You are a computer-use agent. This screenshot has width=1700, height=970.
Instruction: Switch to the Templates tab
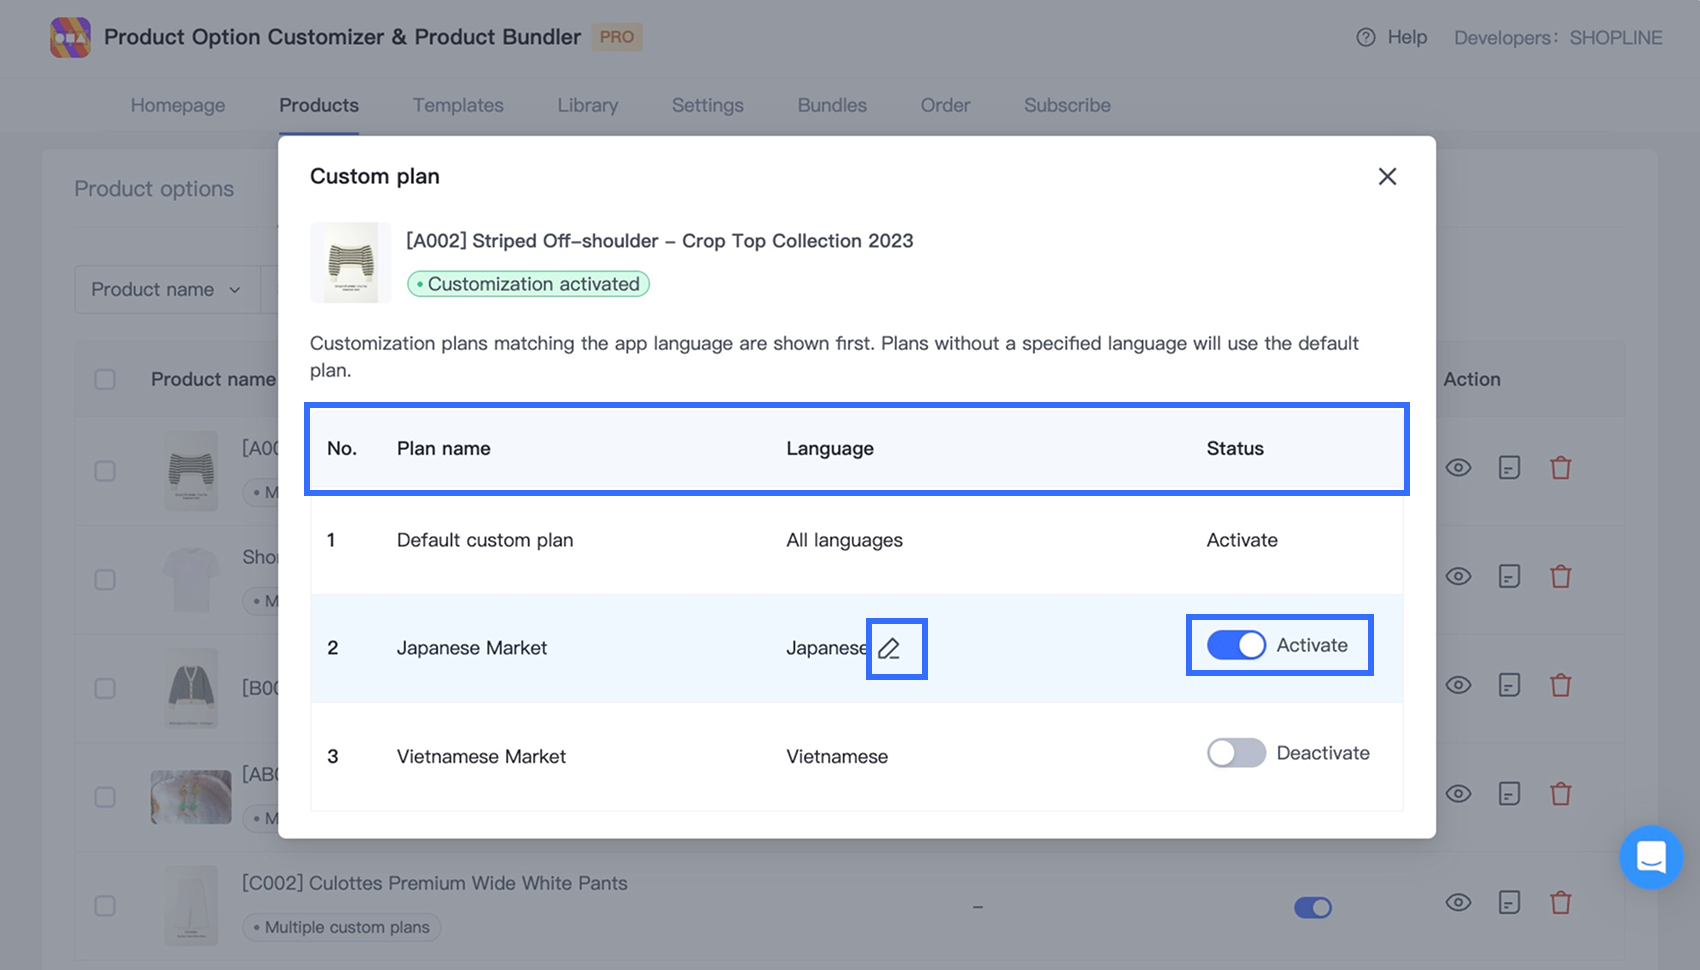(458, 105)
